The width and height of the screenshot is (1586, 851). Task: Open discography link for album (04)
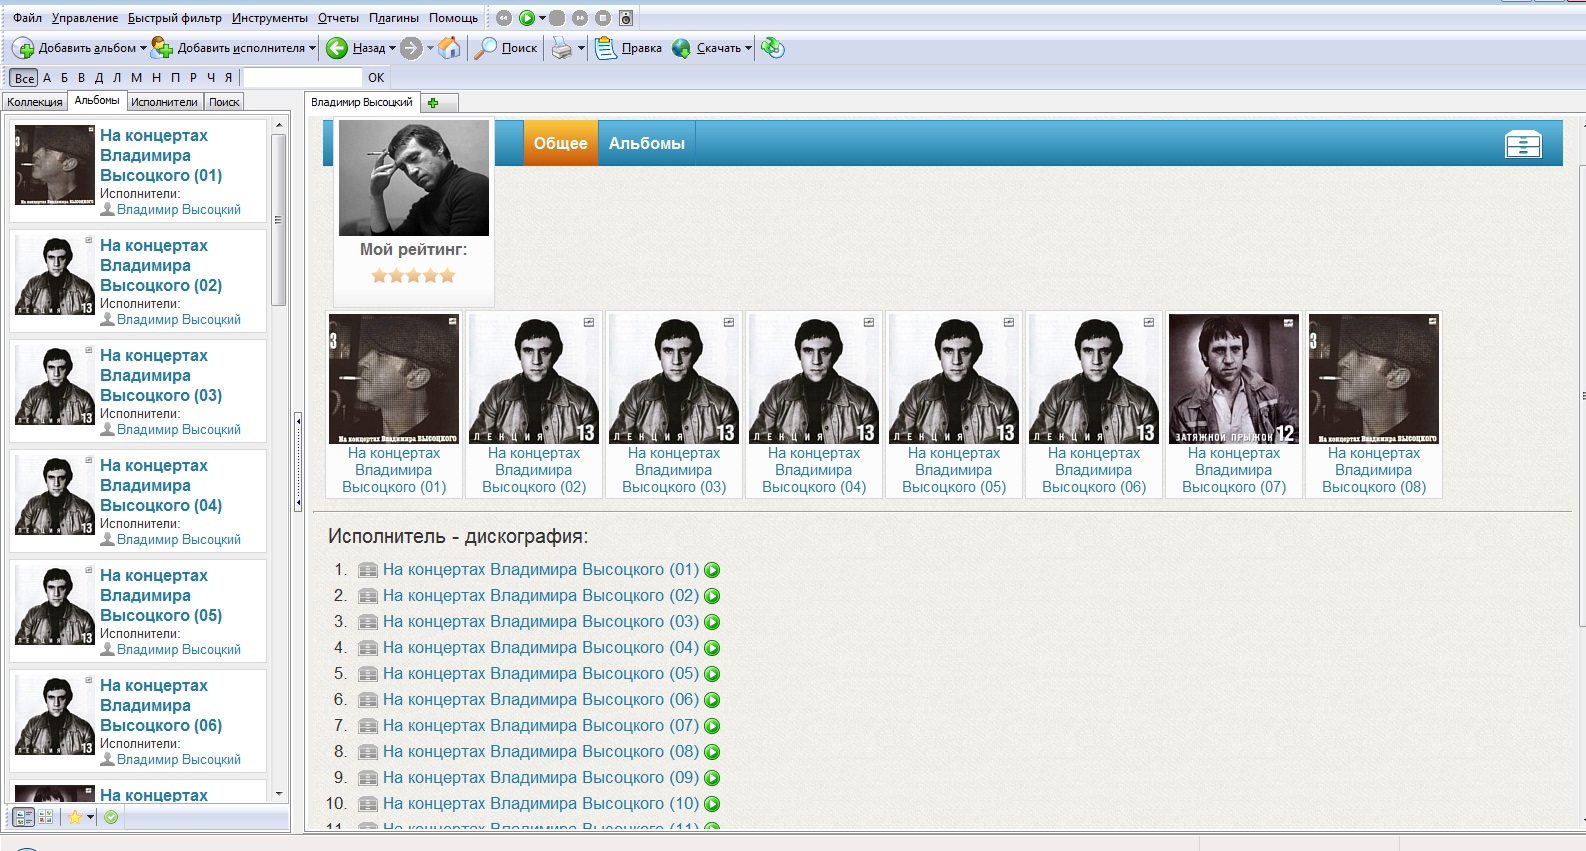[541, 648]
